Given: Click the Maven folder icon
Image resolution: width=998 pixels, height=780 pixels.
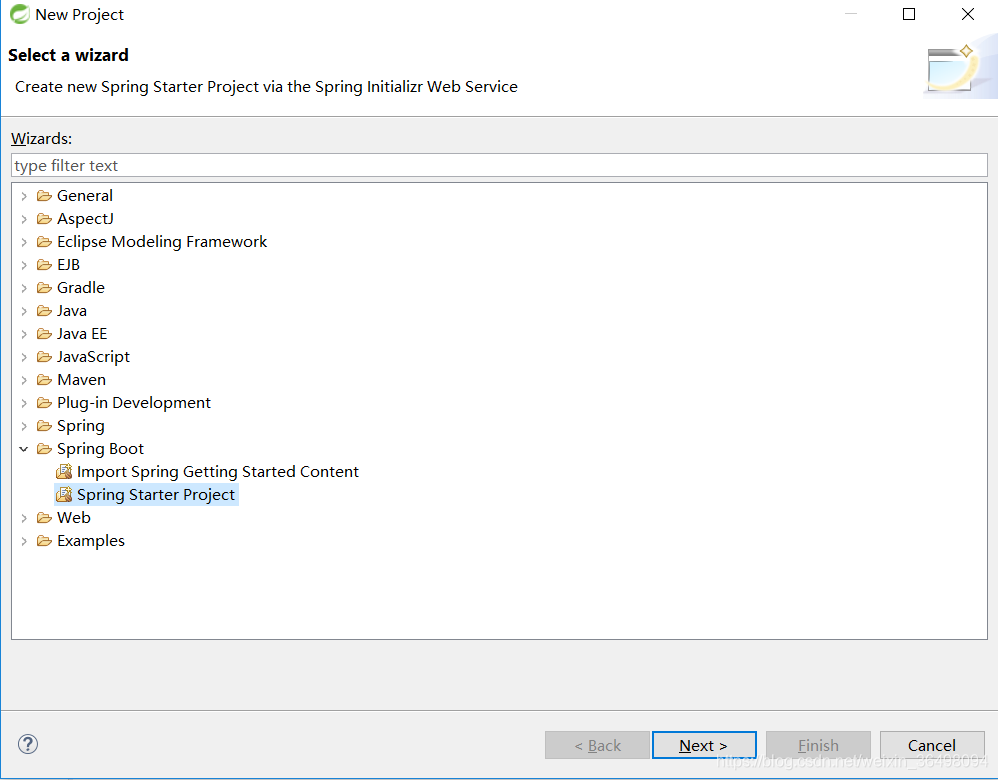Looking at the screenshot, I should [44, 379].
